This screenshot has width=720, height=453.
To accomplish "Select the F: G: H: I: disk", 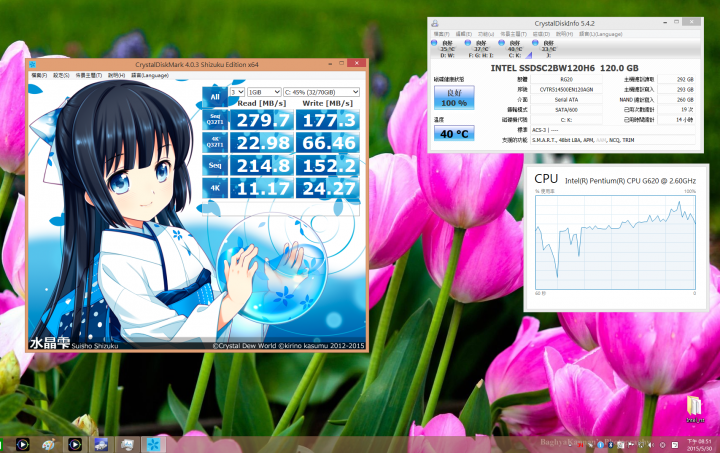I will [480, 49].
